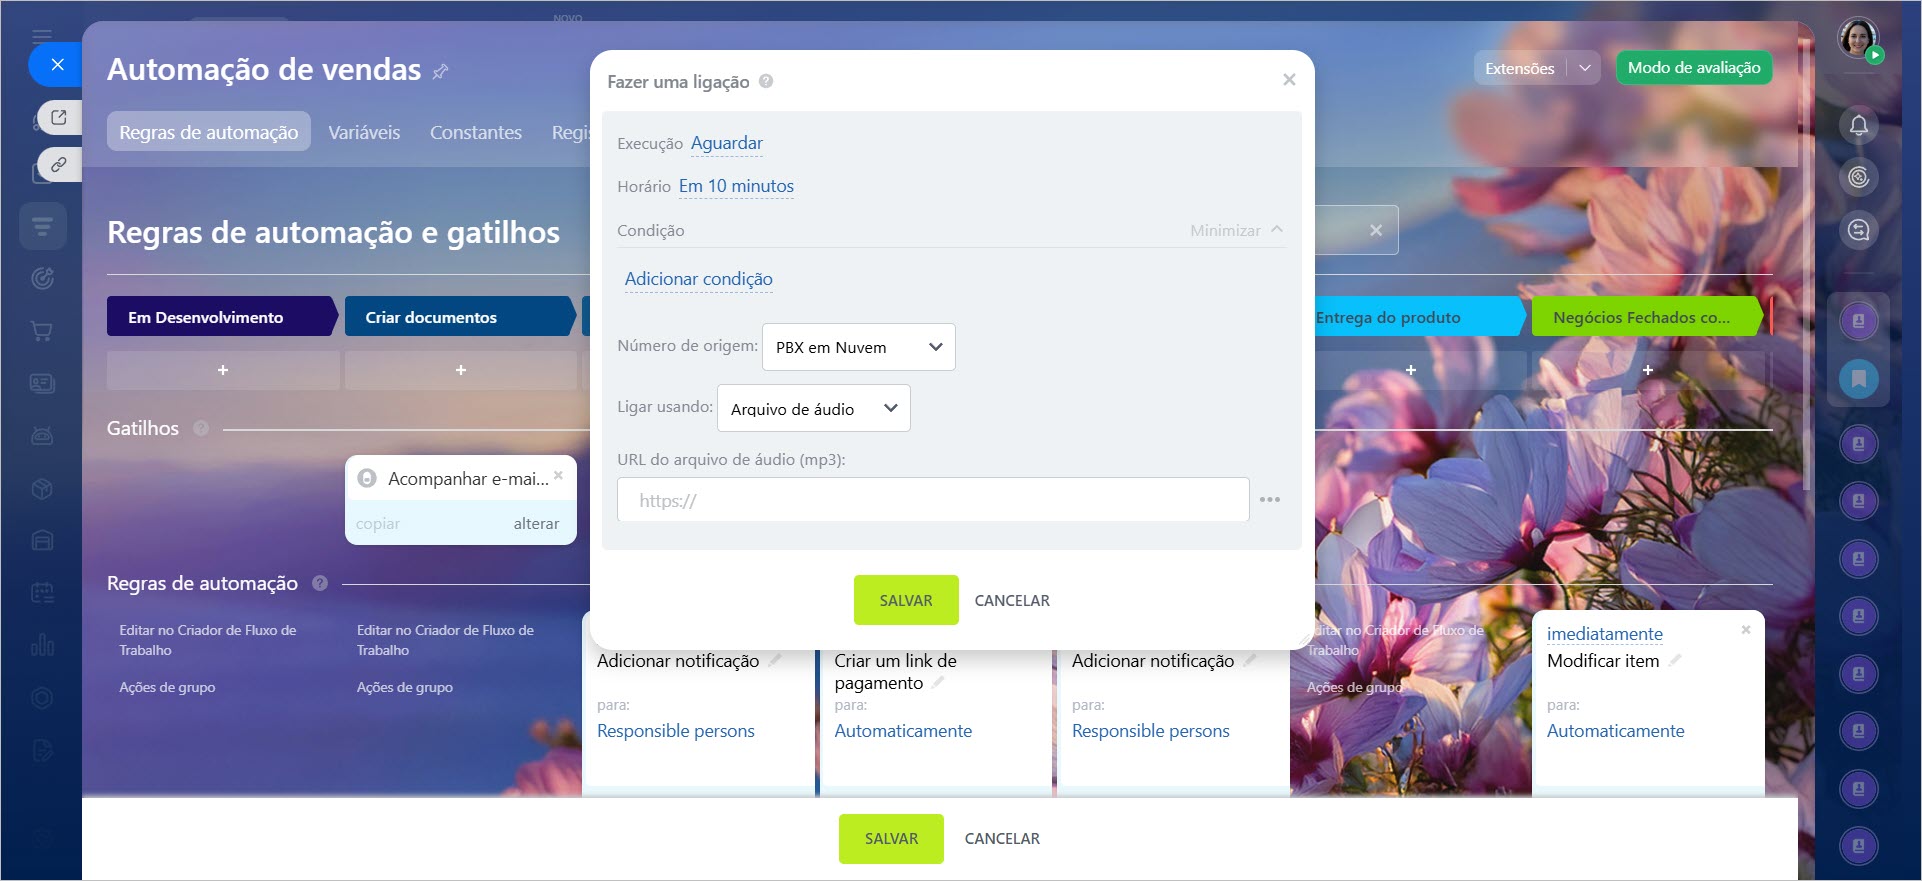Switch to the Constantes tab
The image size is (1922, 881).
point(476,132)
